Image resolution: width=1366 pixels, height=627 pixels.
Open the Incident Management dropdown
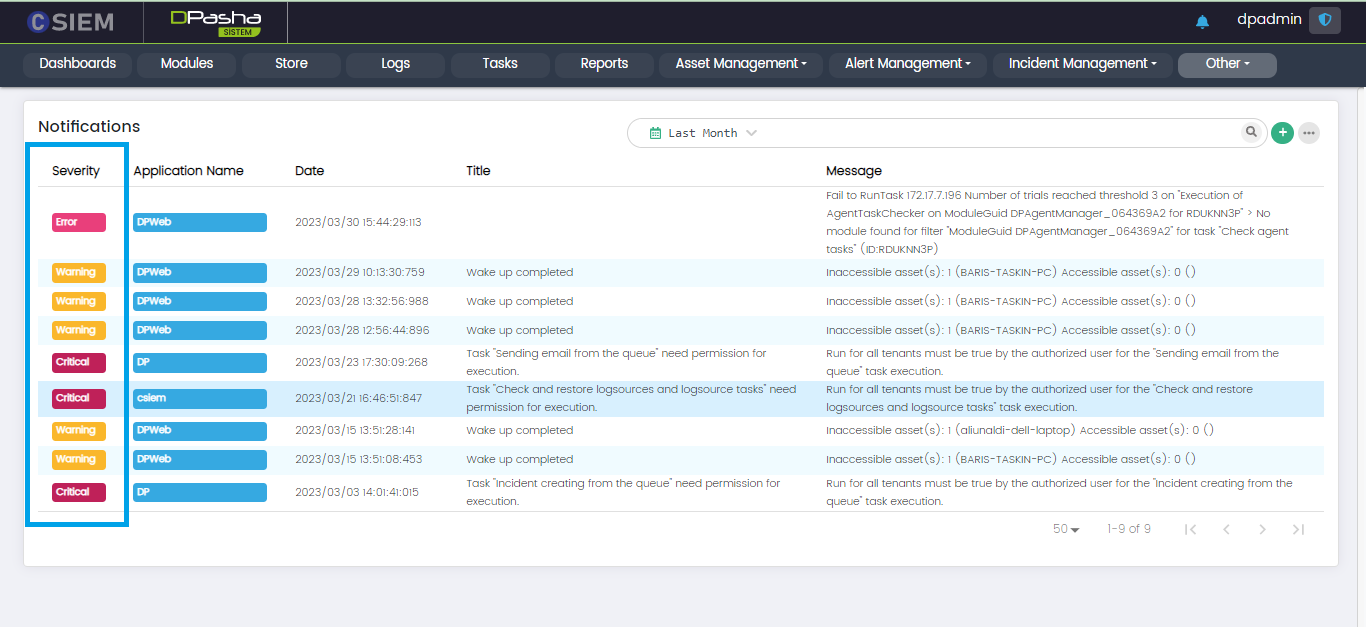1082,64
